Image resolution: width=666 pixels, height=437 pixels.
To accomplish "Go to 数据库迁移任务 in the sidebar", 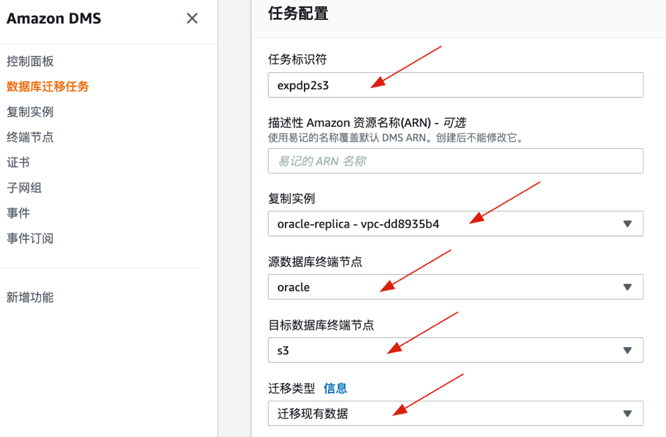I will pos(48,87).
